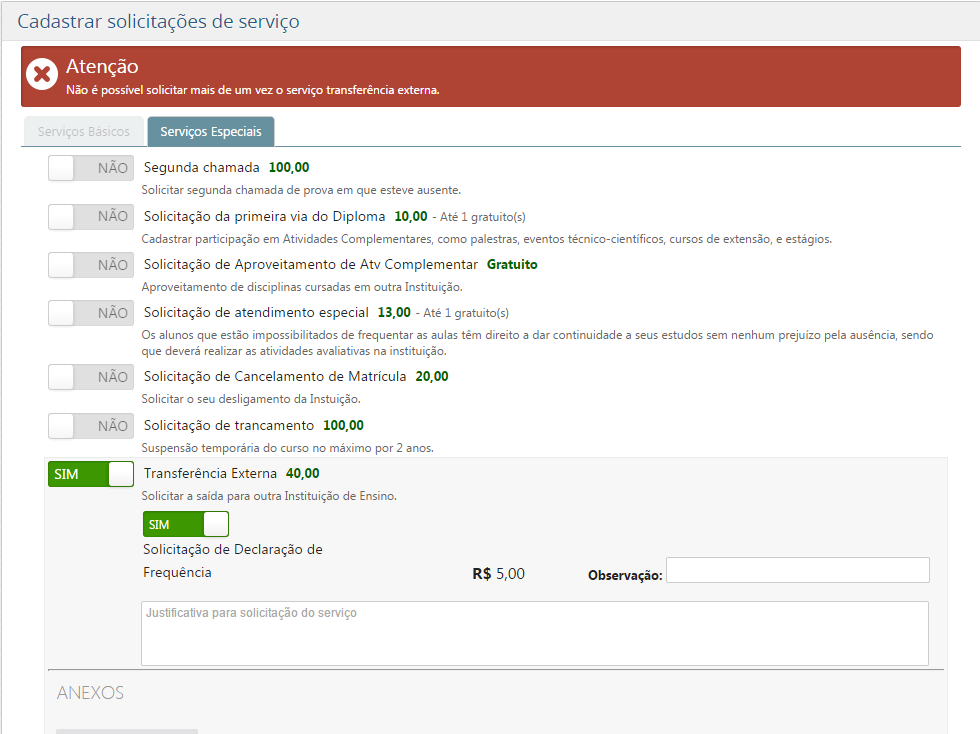Click the Atenção alert heading
The width and height of the screenshot is (980, 734).
(102, 67)
